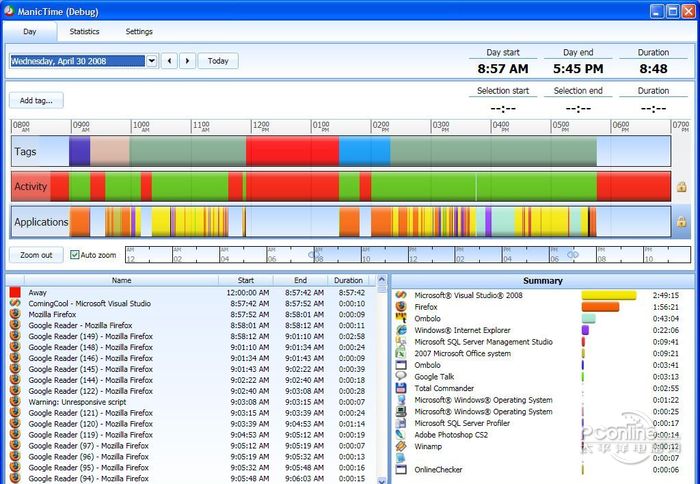Click the activity list scrollbar up arrow
The image size is (700, 484).
click(382, 280)
